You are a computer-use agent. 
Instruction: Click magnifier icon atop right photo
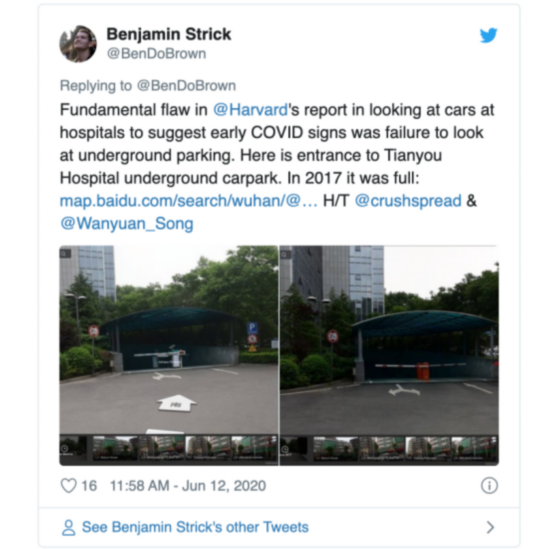286,253
